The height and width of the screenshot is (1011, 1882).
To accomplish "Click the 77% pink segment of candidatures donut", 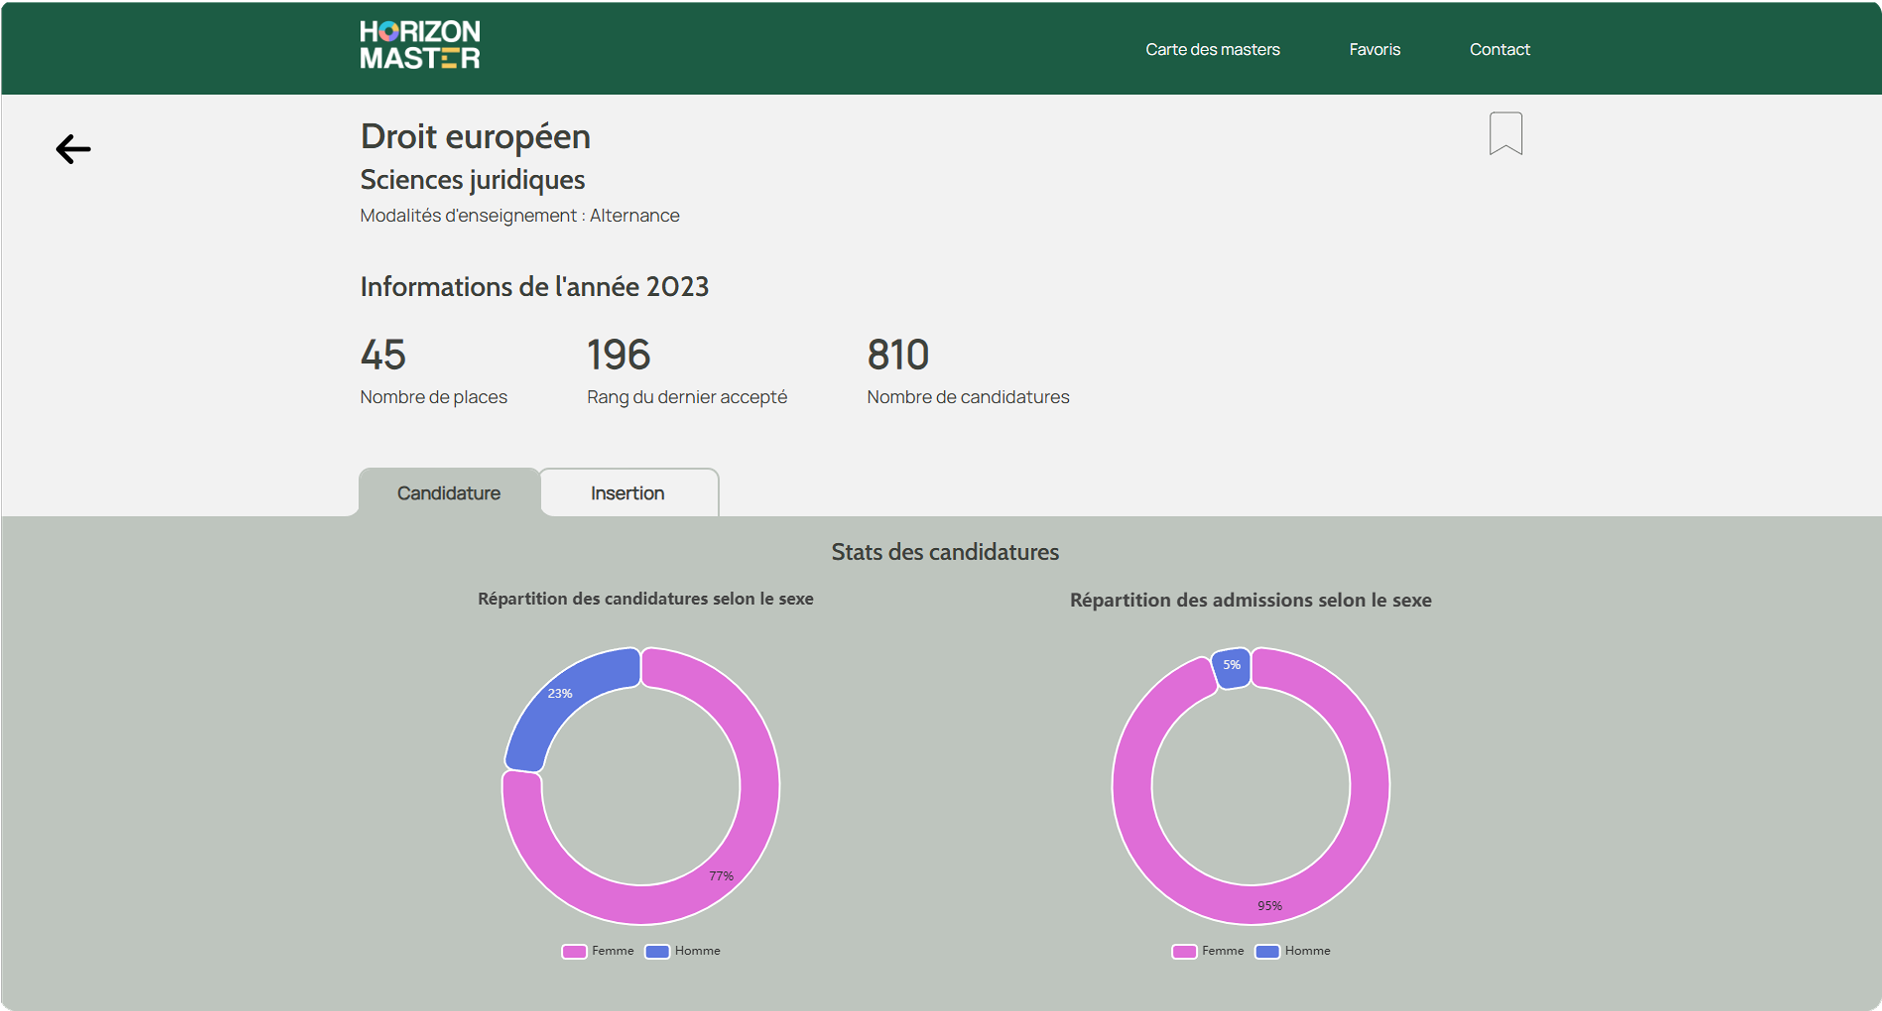I will click(x=740, y=850).
